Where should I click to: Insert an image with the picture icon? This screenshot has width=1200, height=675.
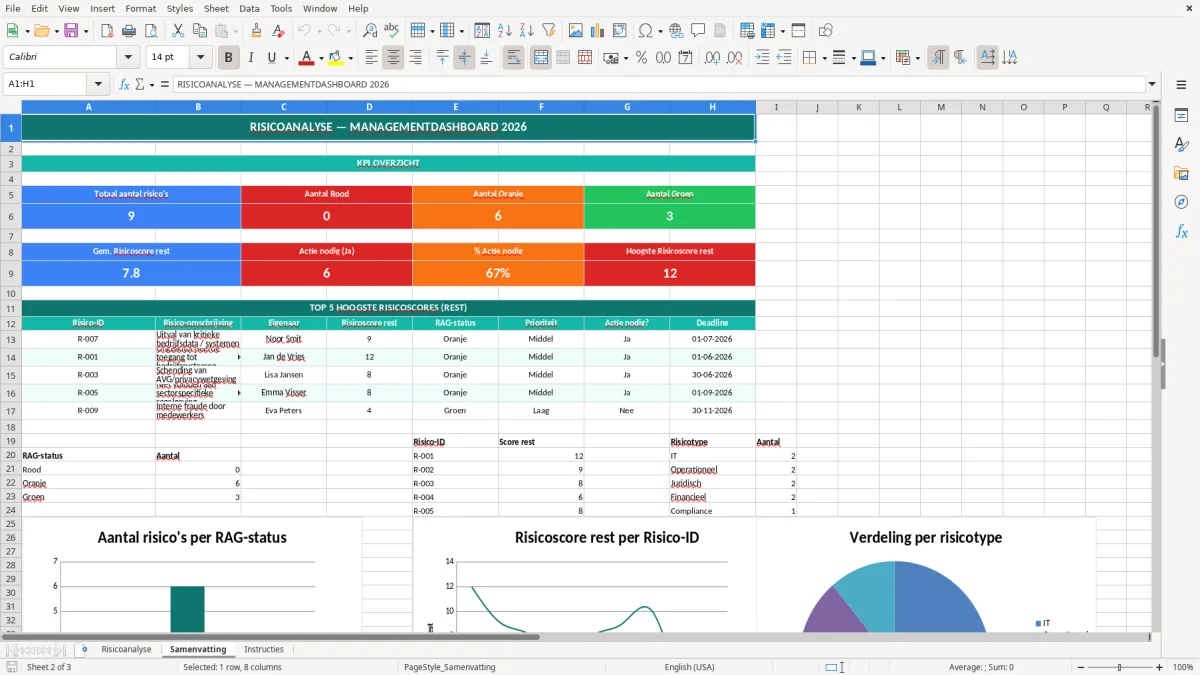pos(576,31)
